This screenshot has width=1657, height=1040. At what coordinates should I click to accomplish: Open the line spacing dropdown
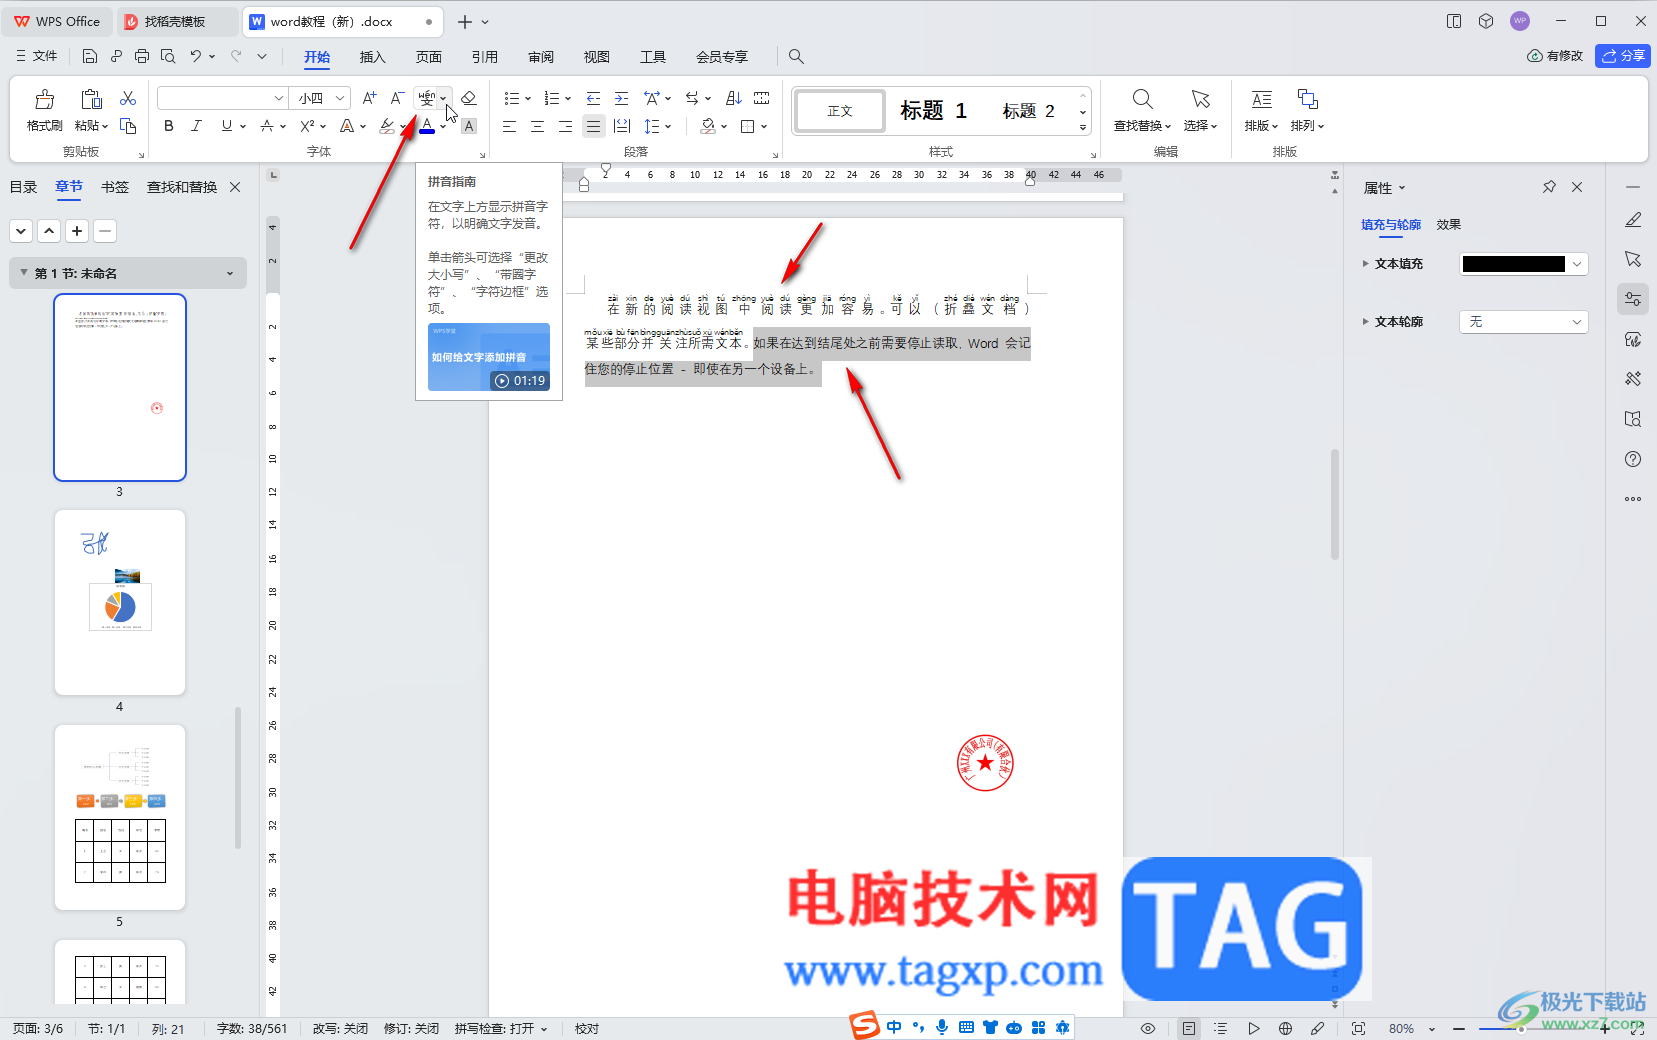668,126
